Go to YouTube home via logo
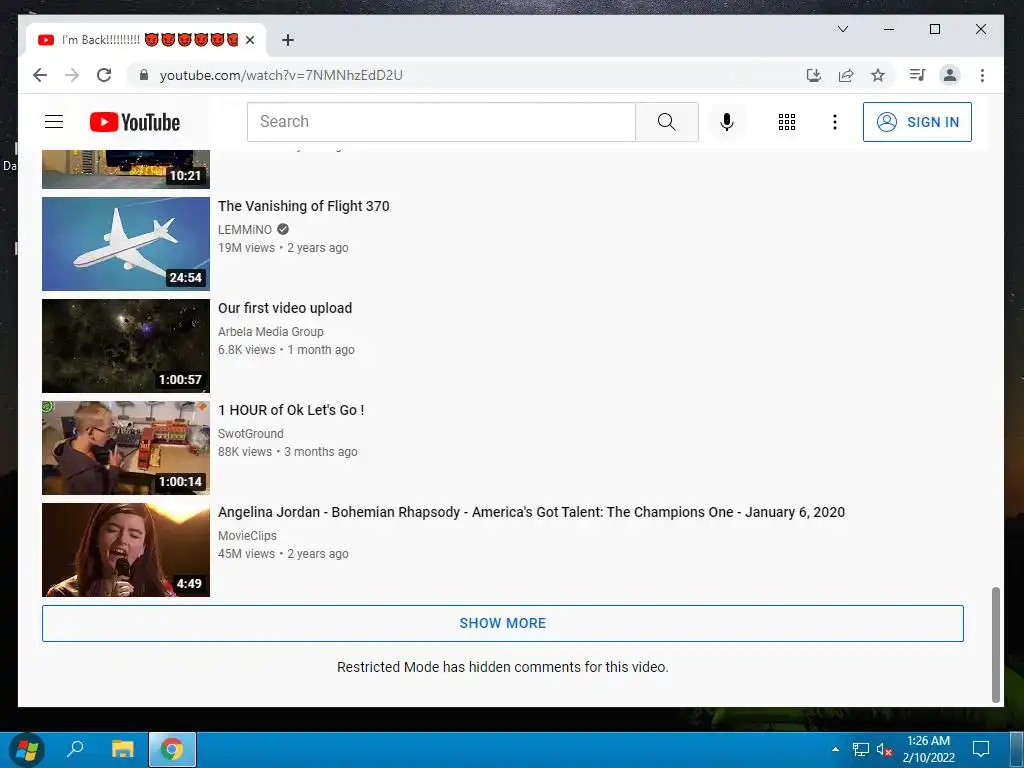The width and height of the screenshot is (1024, 768). click(x=135, y=122)
